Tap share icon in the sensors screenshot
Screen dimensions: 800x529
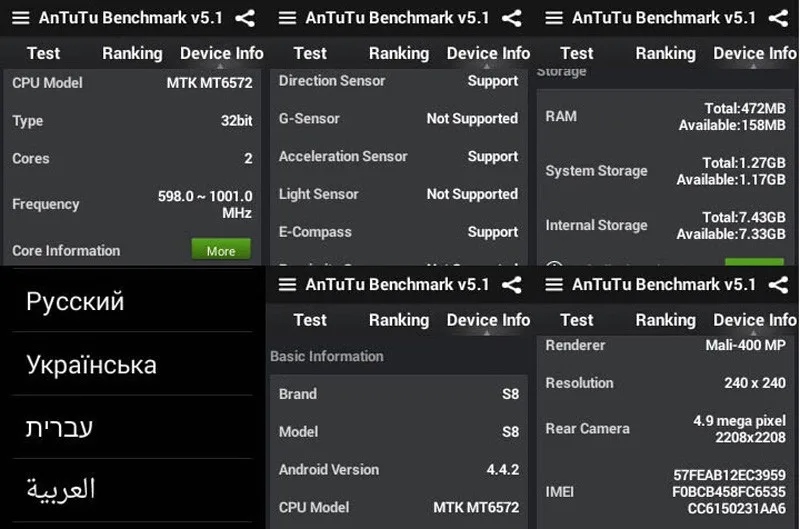click(512, 18)
